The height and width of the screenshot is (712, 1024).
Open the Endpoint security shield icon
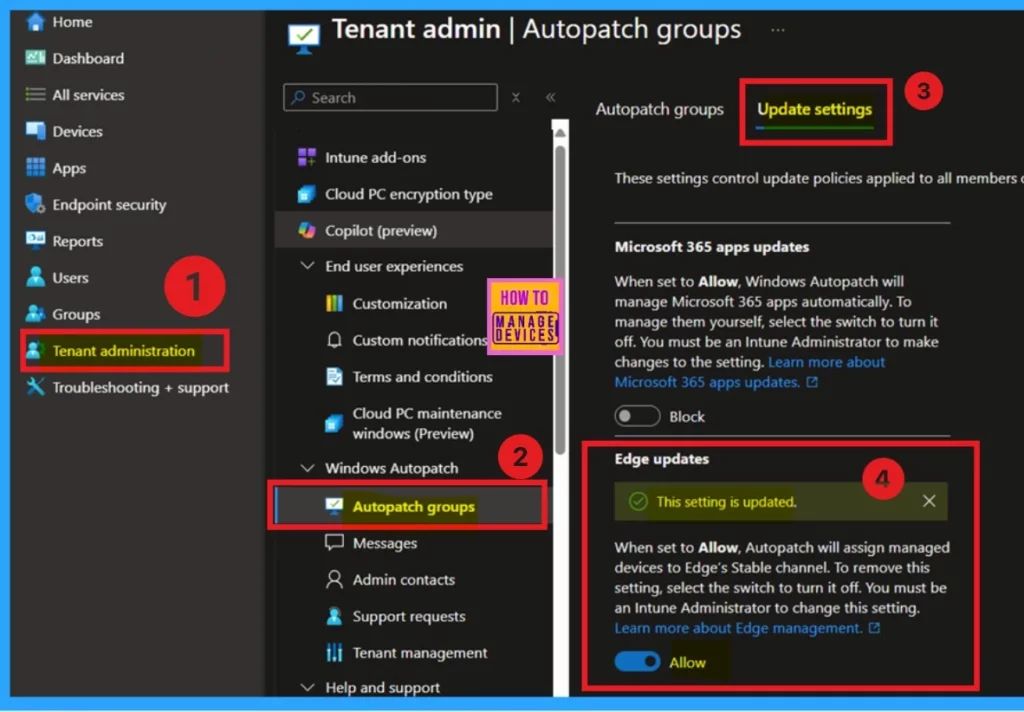(x=35, y=204)
